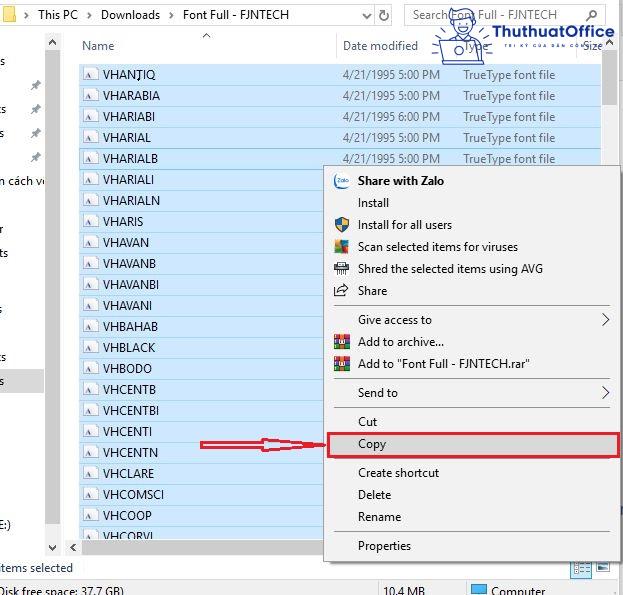Choose Install from the context menu

[x=471, y=203]
